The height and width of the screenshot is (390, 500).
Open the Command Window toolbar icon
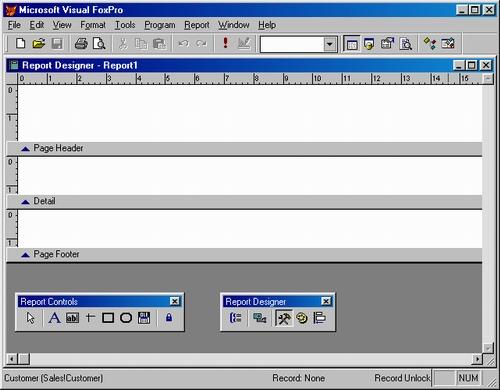point(352,44)
